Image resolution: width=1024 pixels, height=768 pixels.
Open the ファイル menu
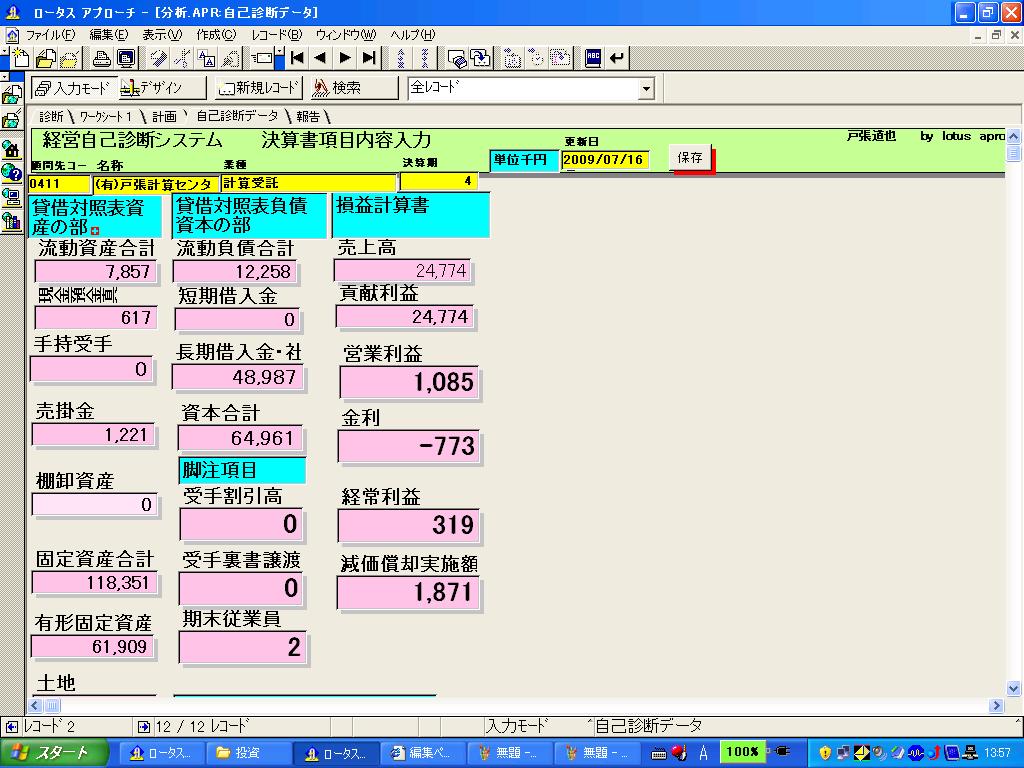point(50,35)
